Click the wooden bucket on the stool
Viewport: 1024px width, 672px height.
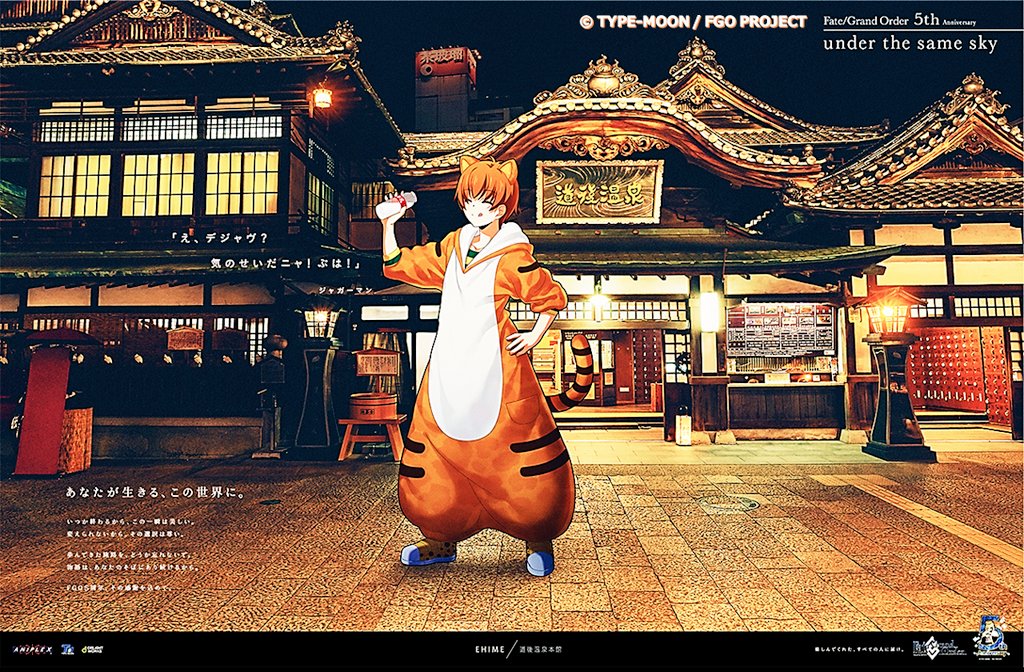click(372, 407)
